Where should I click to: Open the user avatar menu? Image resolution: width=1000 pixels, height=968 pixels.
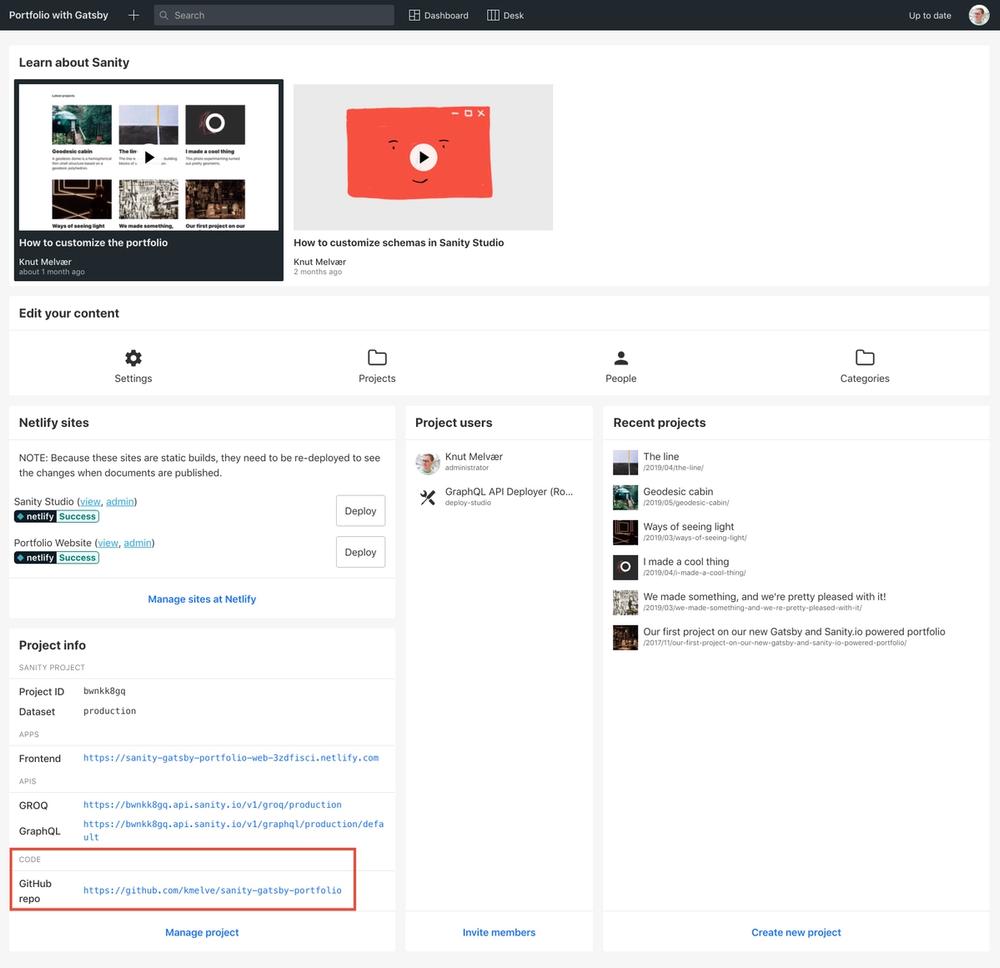tap(978, 15)
